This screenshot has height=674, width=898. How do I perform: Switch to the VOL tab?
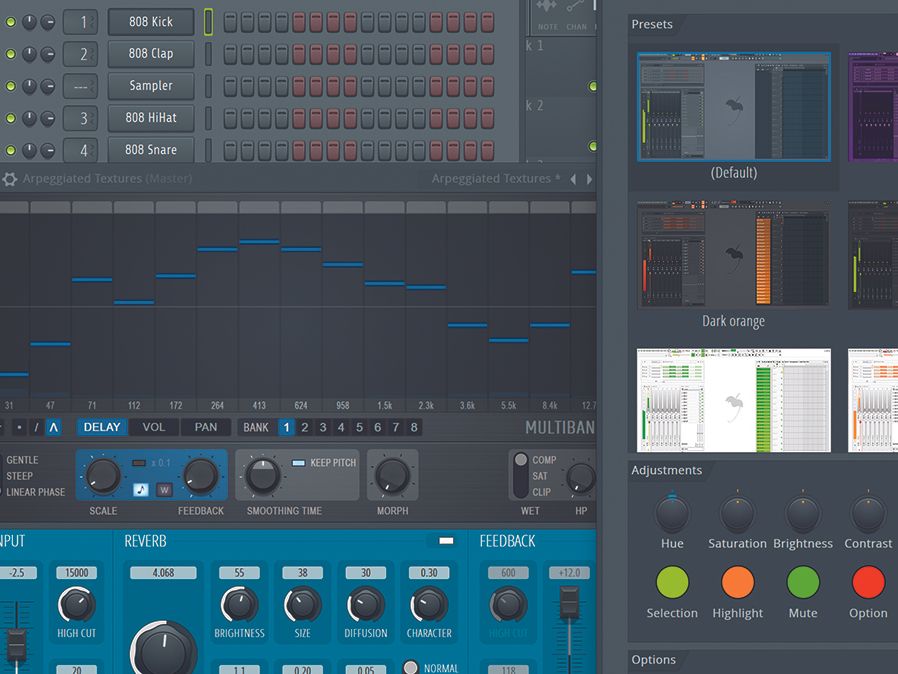pos(154,427)
